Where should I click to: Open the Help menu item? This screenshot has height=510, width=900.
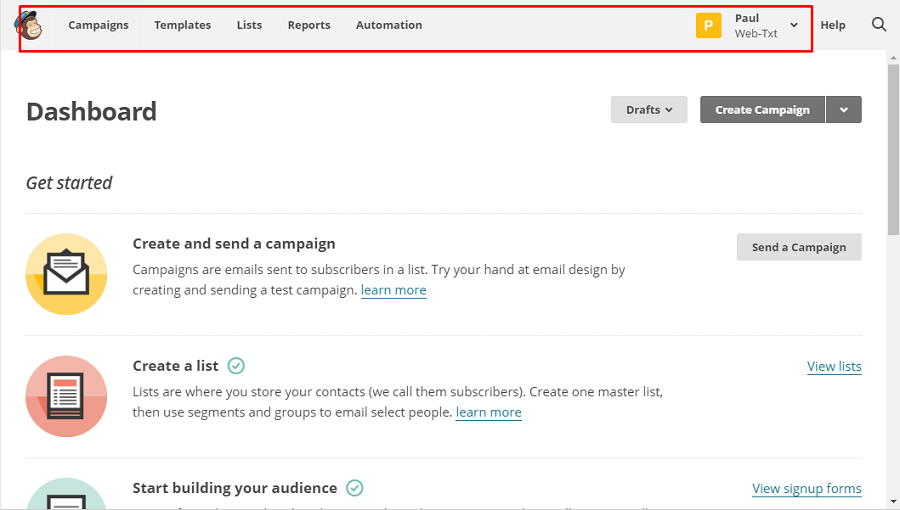(832, 25)
